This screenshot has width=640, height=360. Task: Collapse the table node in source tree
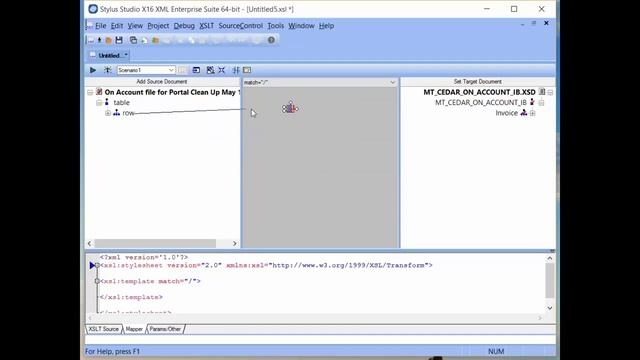click(x=99, y=103)
